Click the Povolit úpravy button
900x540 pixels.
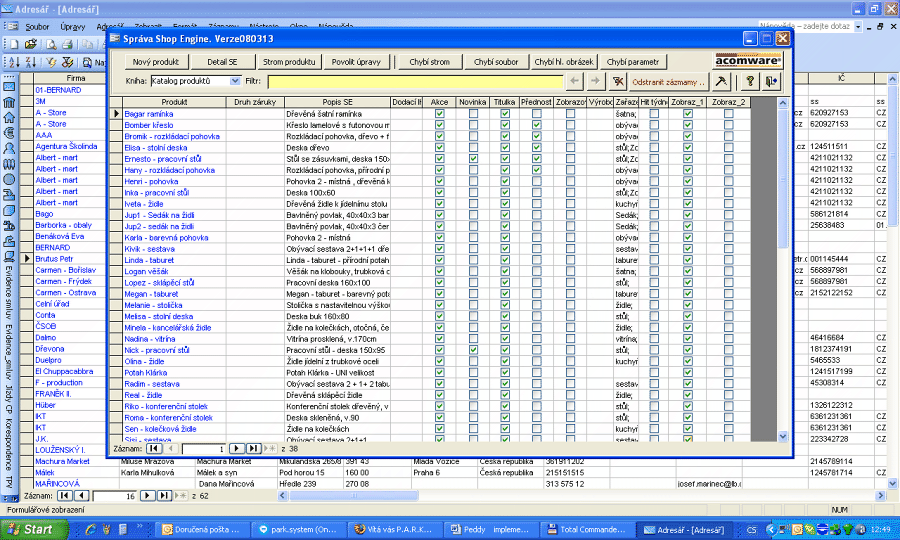click(x=356, y=62)
